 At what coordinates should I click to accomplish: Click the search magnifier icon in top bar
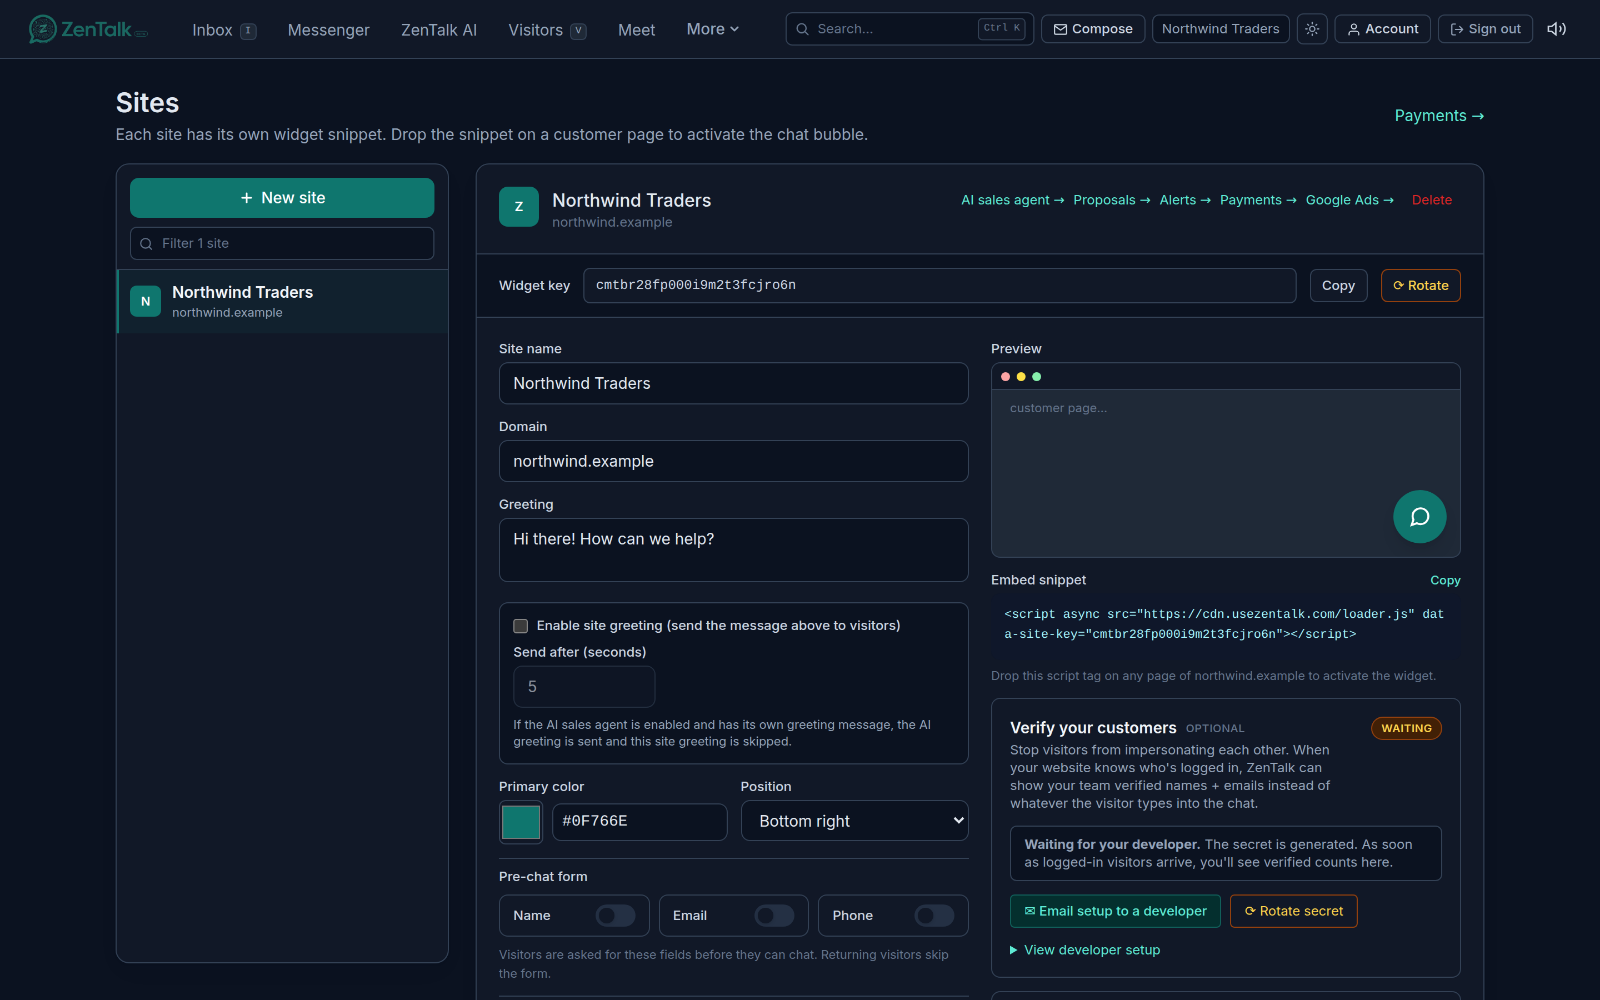[802, 29]
